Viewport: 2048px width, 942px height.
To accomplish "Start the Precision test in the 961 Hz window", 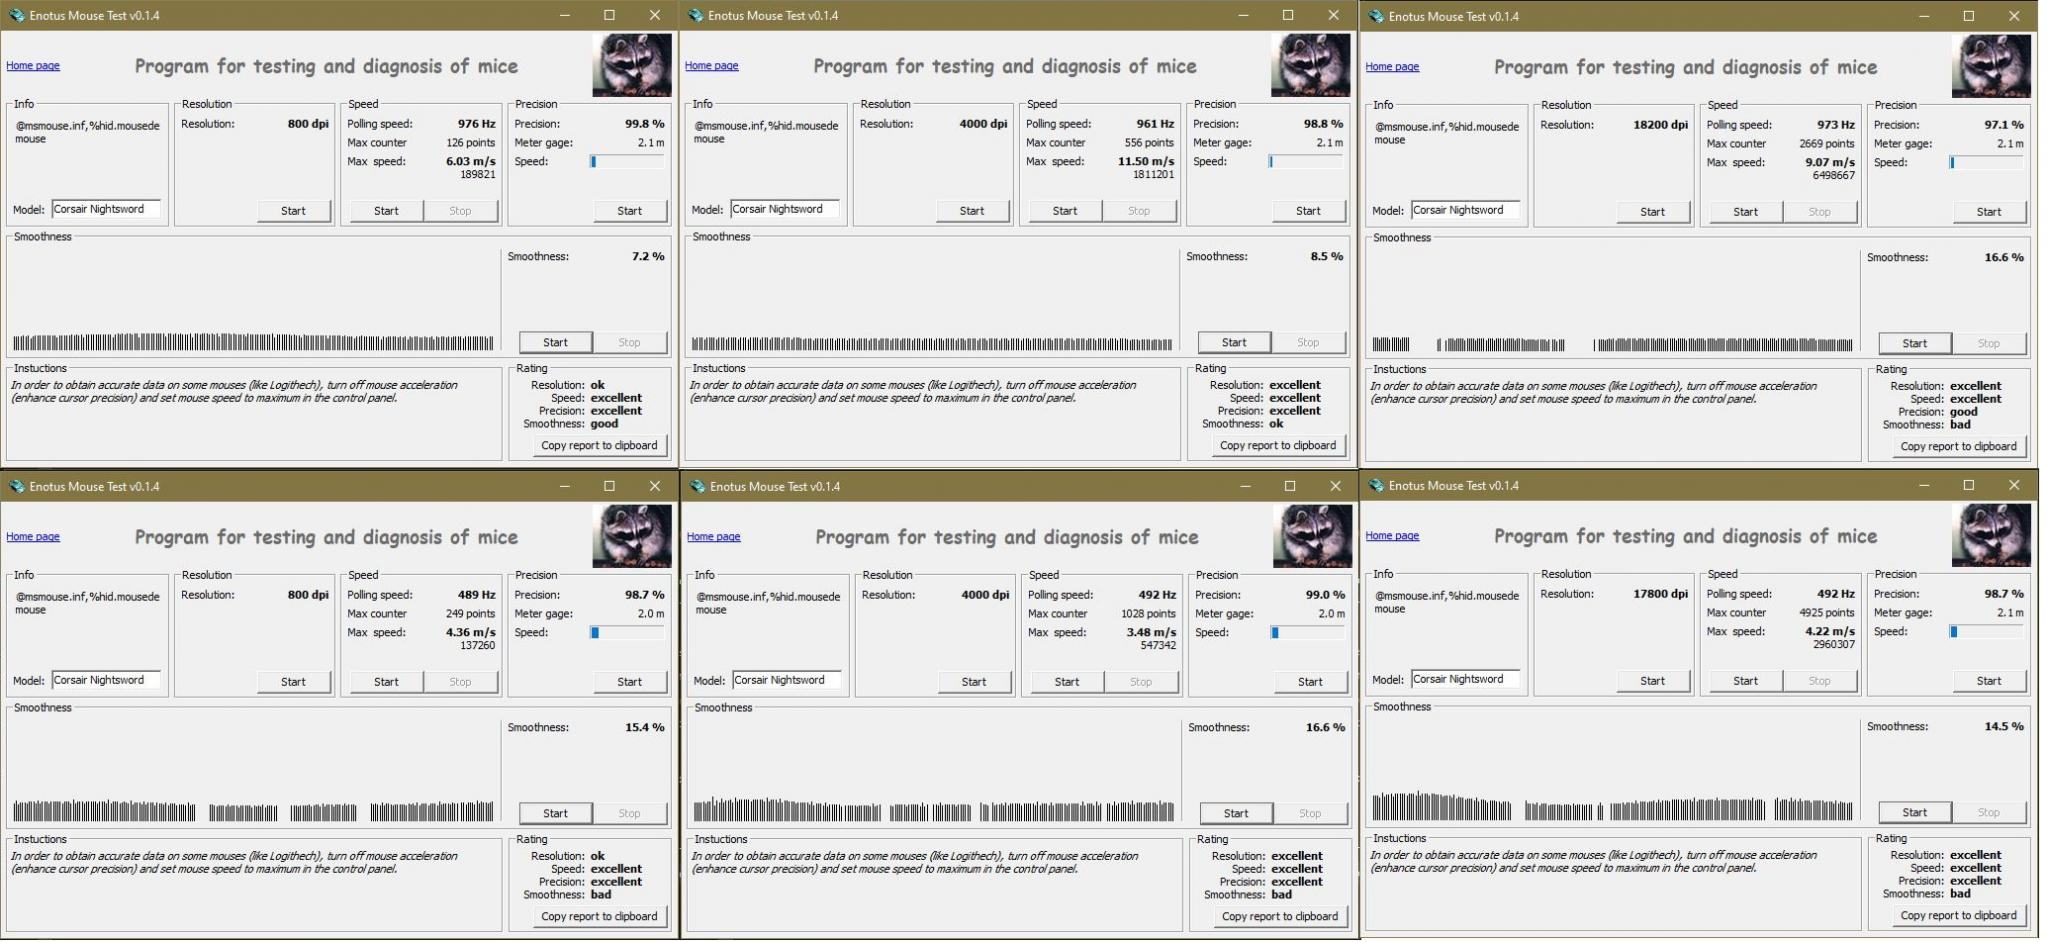I will [1308, 211].
